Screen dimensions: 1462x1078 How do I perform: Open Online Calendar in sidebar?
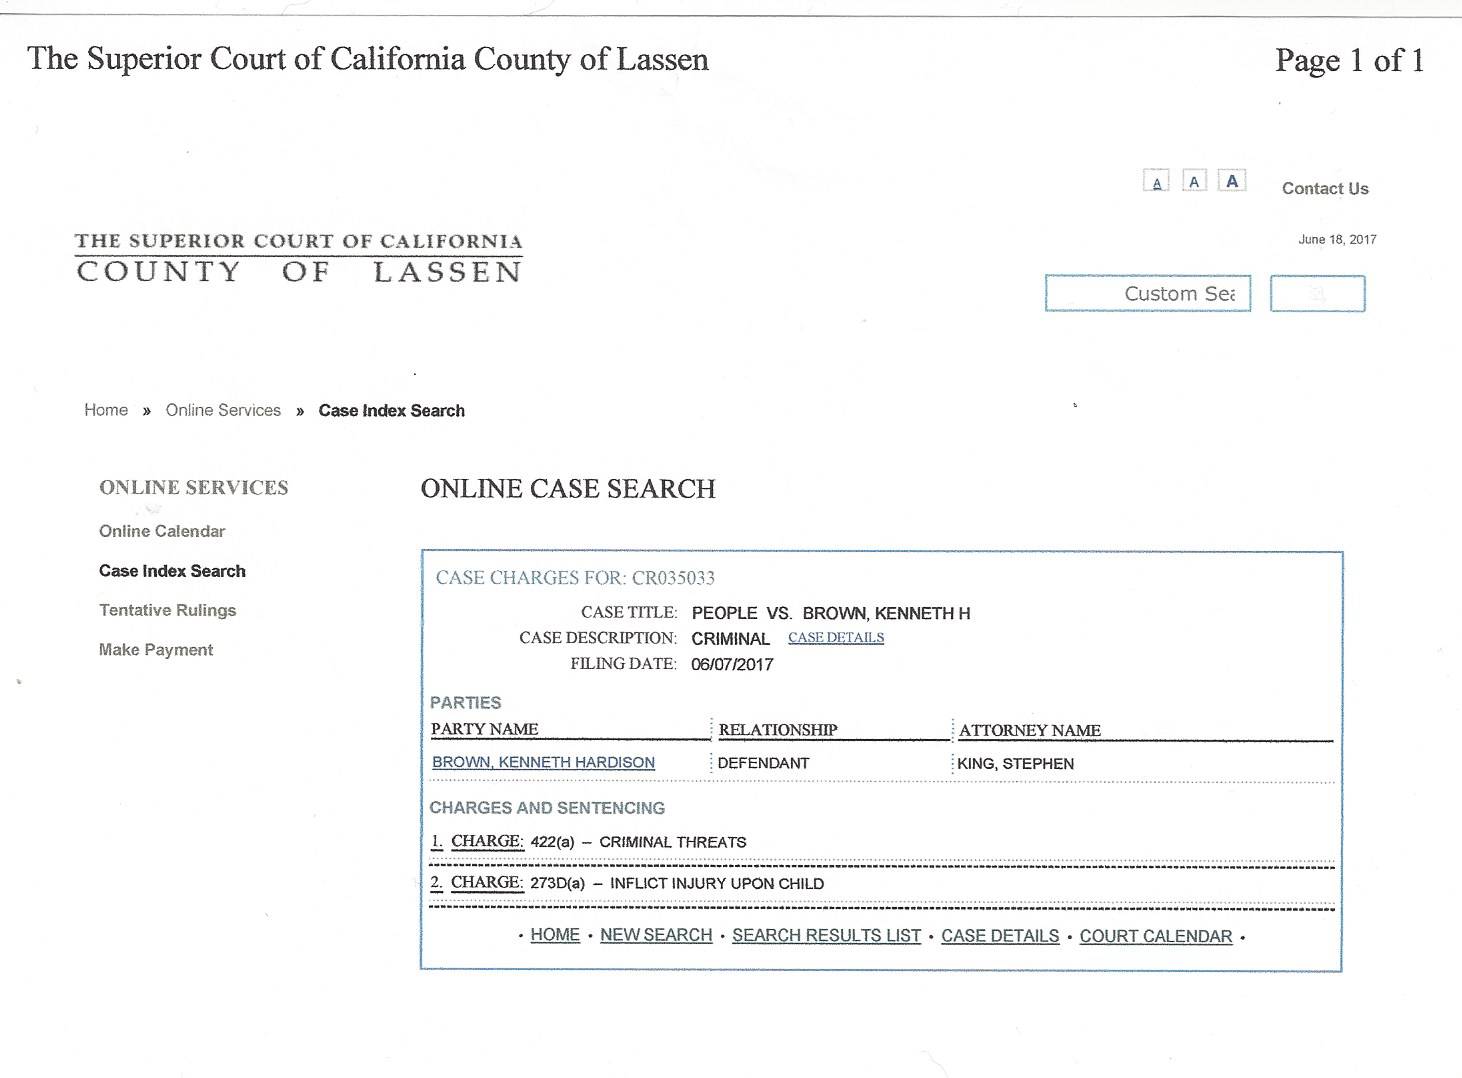click(x=162, y=531)
